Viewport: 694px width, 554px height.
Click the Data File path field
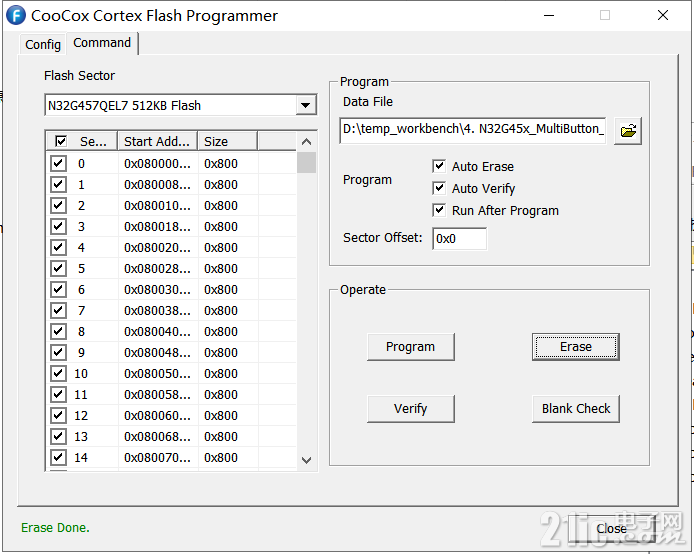(x=472, y=130)
